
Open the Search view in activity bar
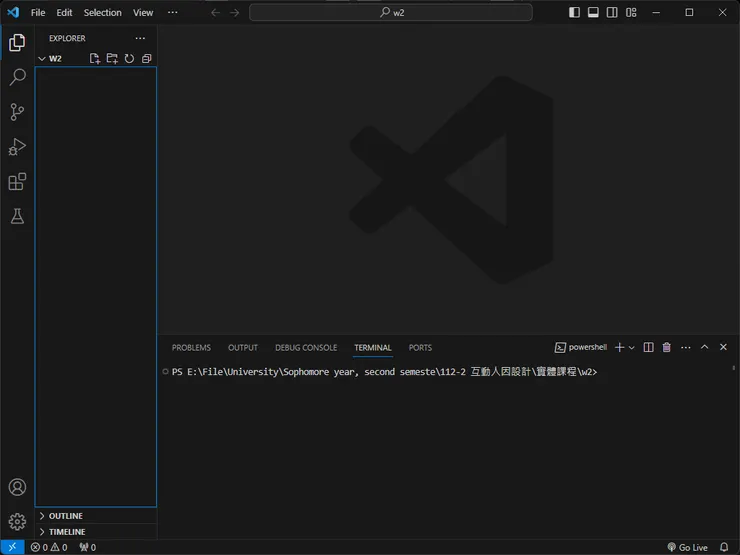click(17, 77)
